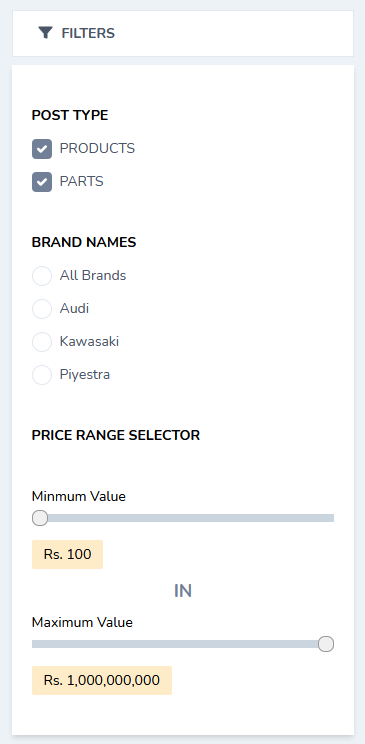365x744 pixels.
Task: Click the PRICE RANGE SELECTOR heading
Action: click(116, 435)
